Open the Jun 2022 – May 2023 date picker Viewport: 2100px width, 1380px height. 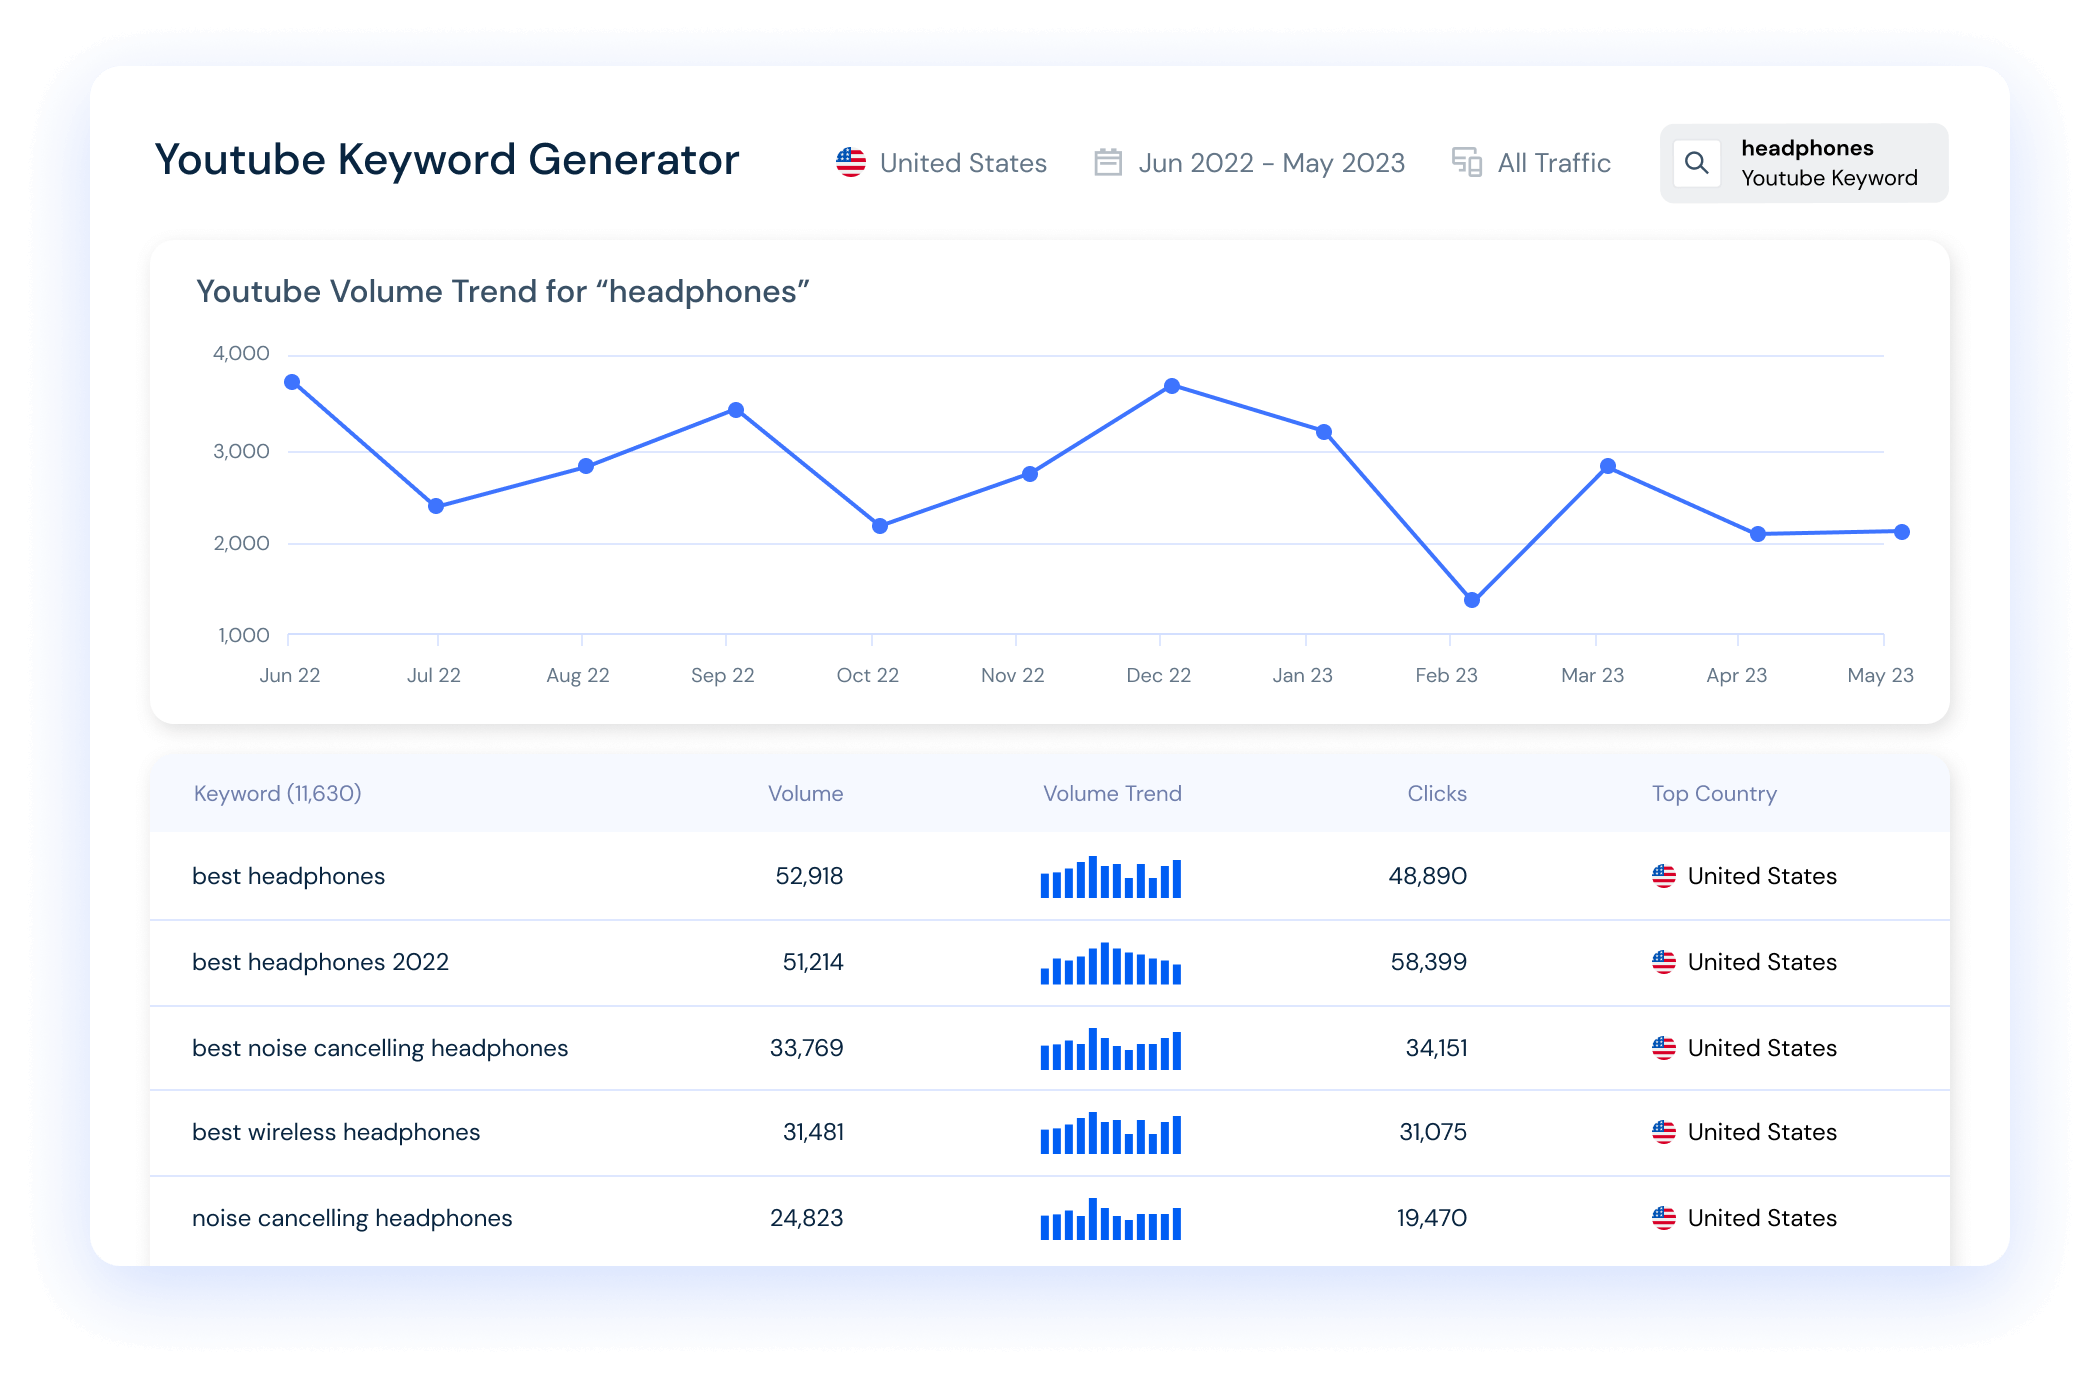tap(1250, 163)
